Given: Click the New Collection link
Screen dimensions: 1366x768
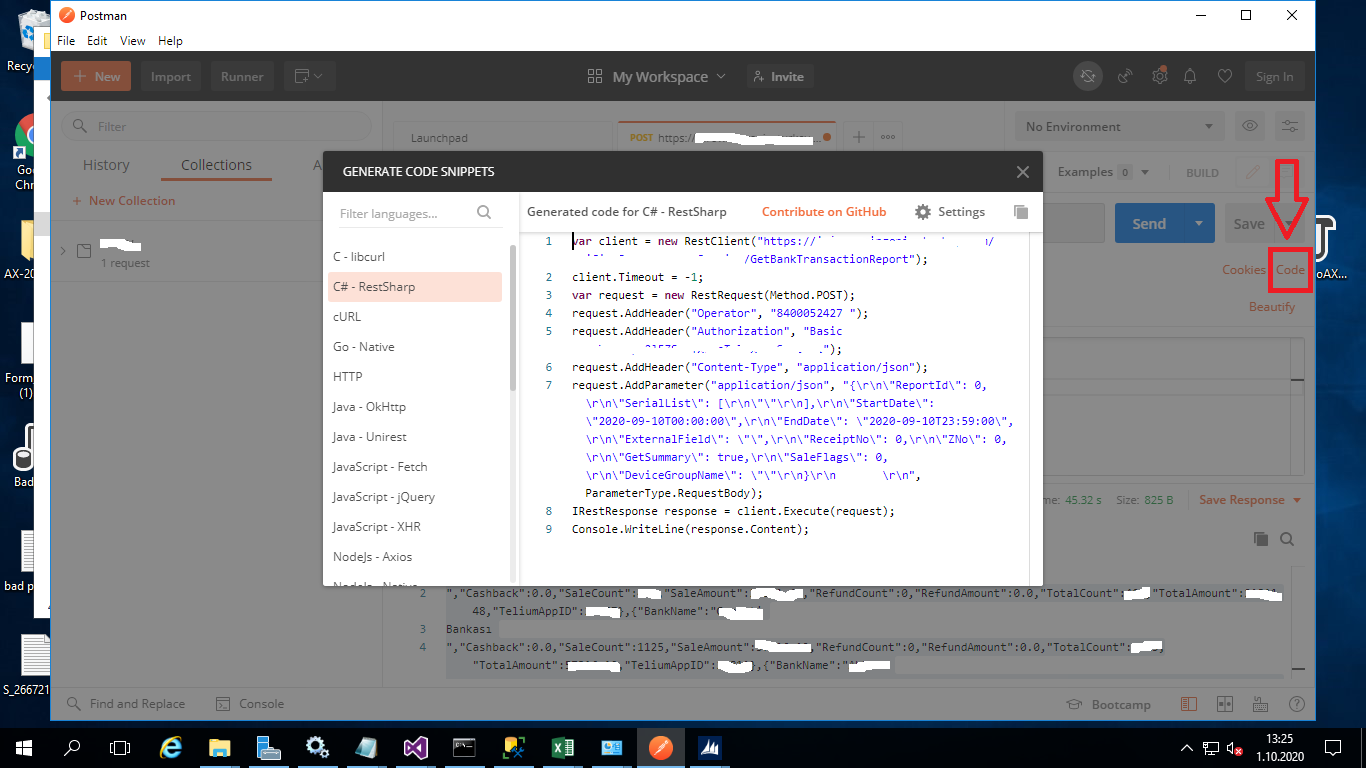Looking at the screenshot, I should click(124, 201).
